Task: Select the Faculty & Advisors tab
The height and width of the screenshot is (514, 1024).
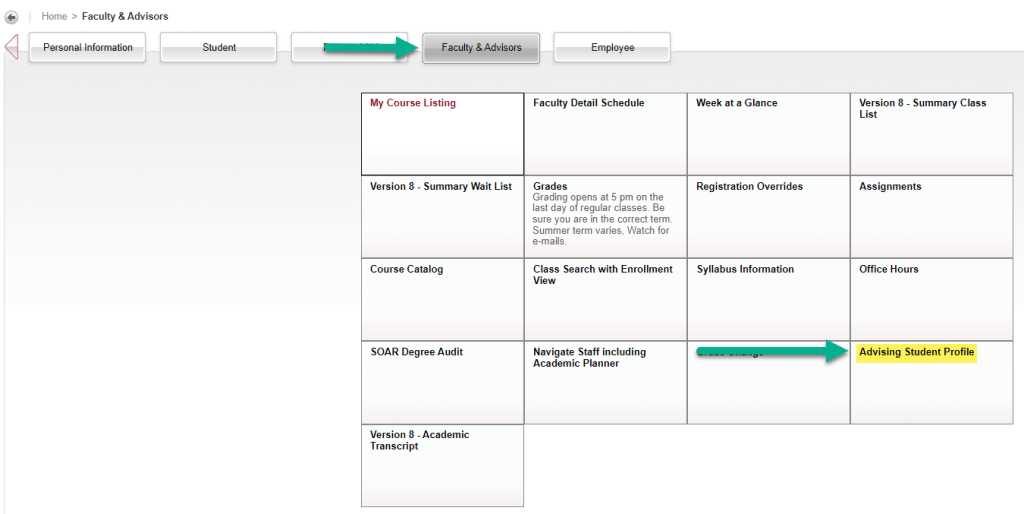Action: click(x=481, y=48)
